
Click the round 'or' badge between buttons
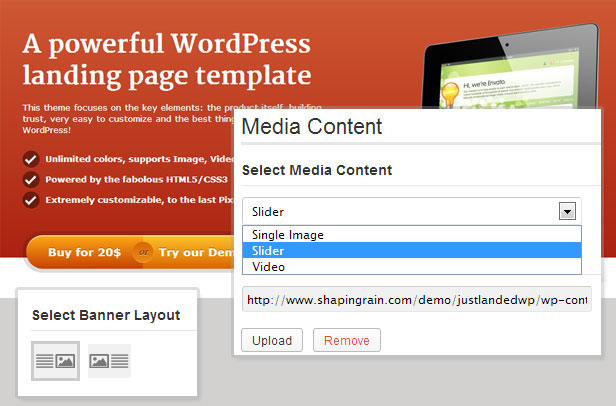143,252
